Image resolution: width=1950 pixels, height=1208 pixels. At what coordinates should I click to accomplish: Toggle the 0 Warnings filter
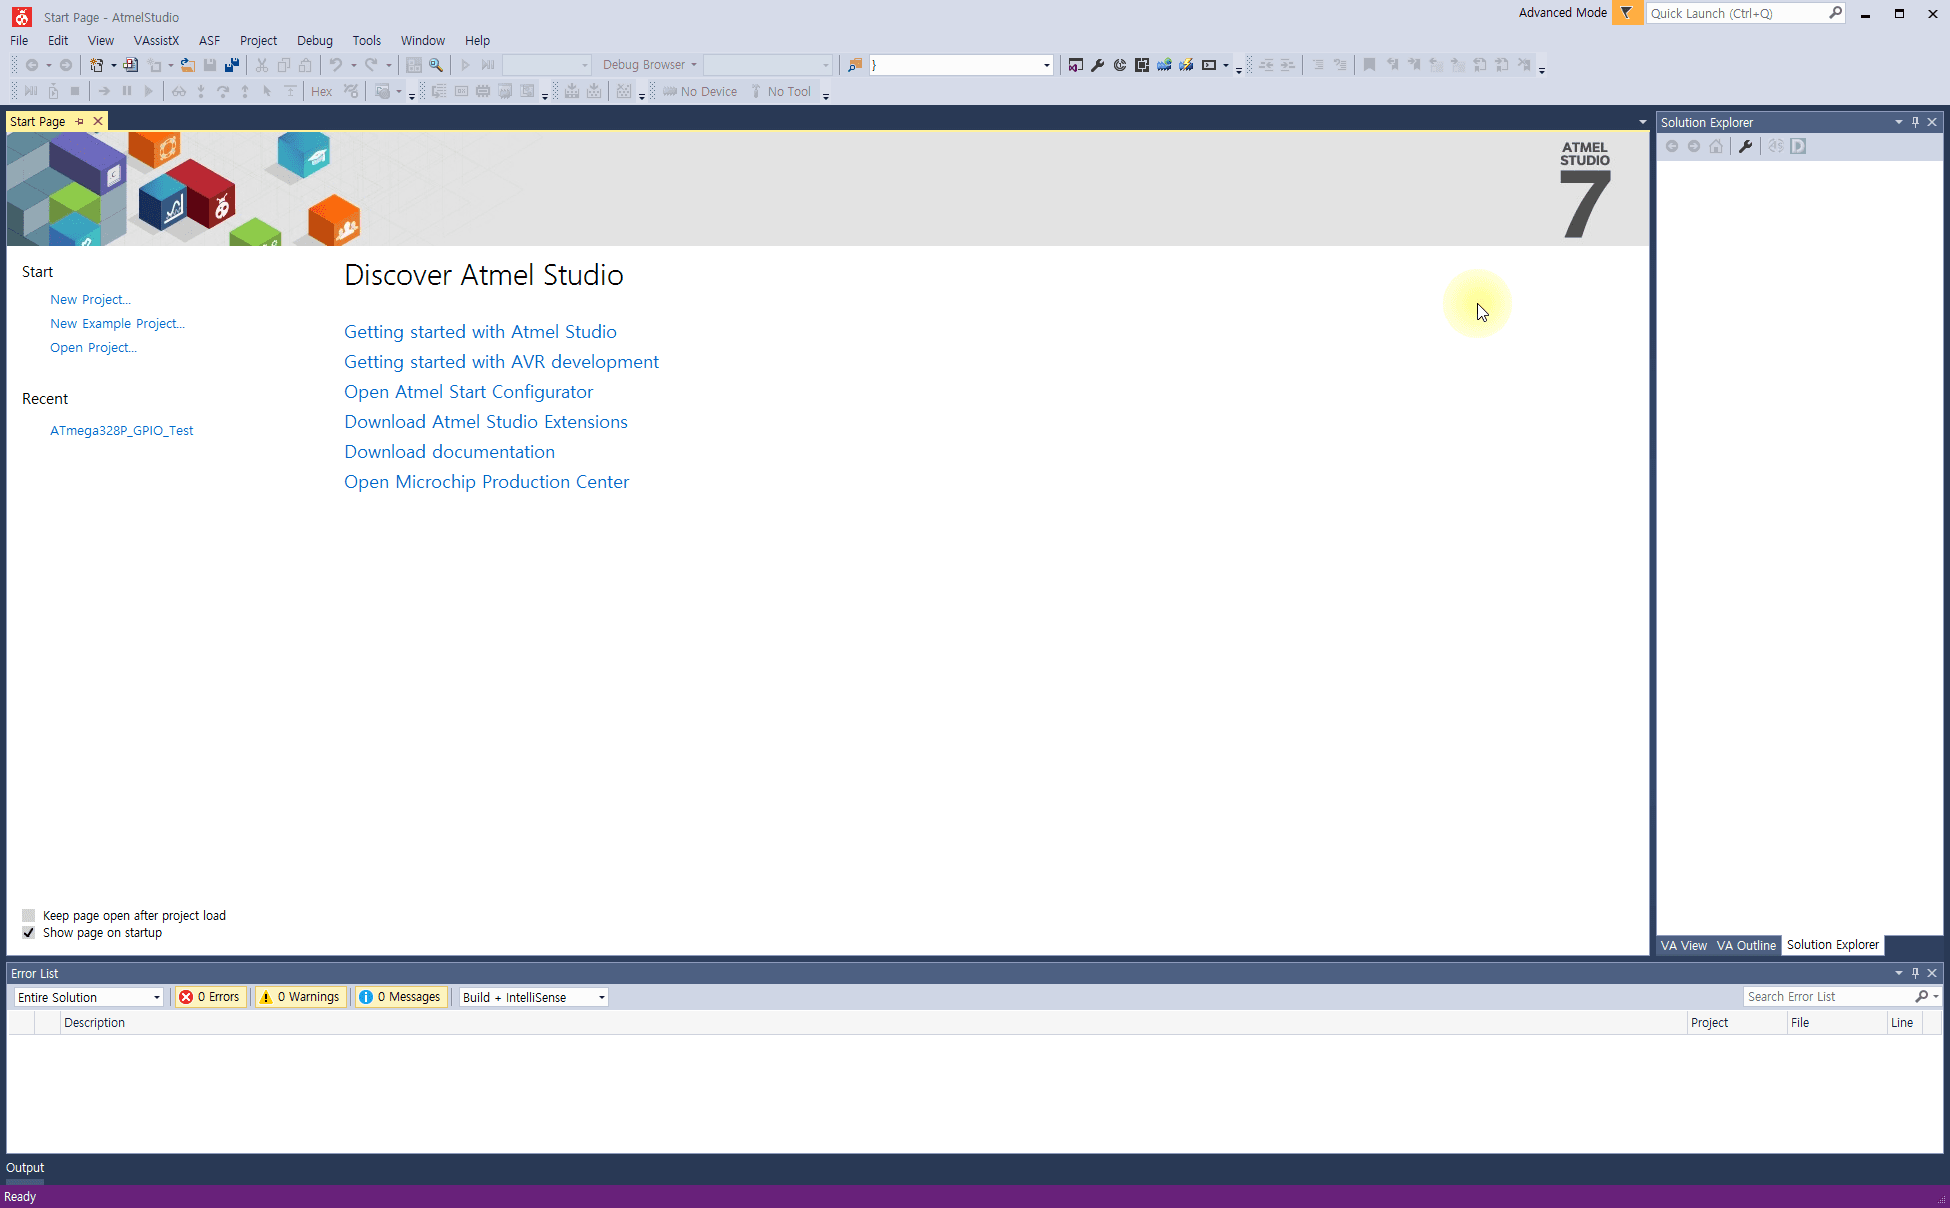[301, 997]
